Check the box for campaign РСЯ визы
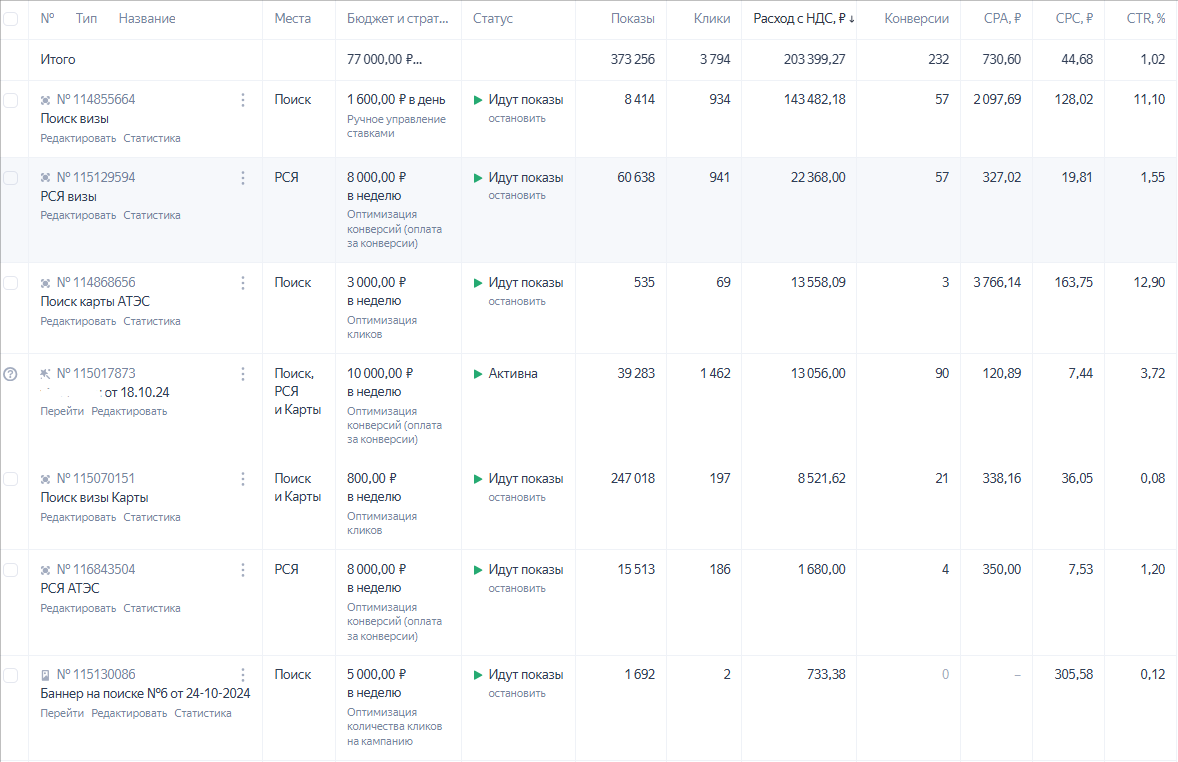 (x=11, y=178)
